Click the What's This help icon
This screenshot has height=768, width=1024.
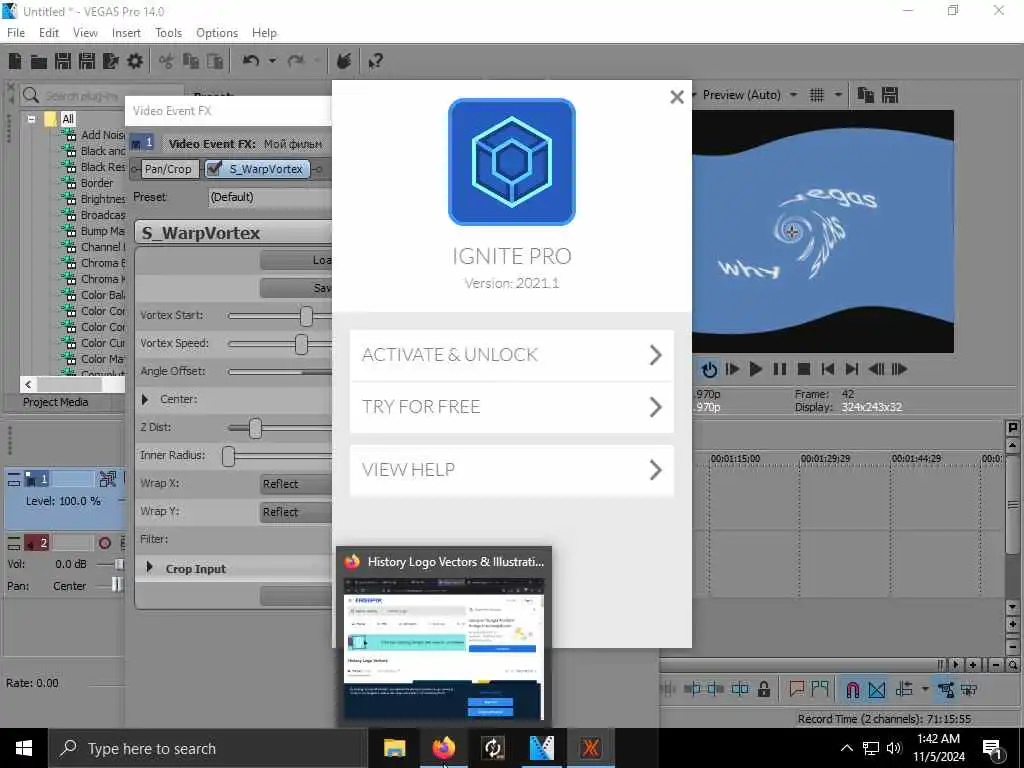(375, 61)
